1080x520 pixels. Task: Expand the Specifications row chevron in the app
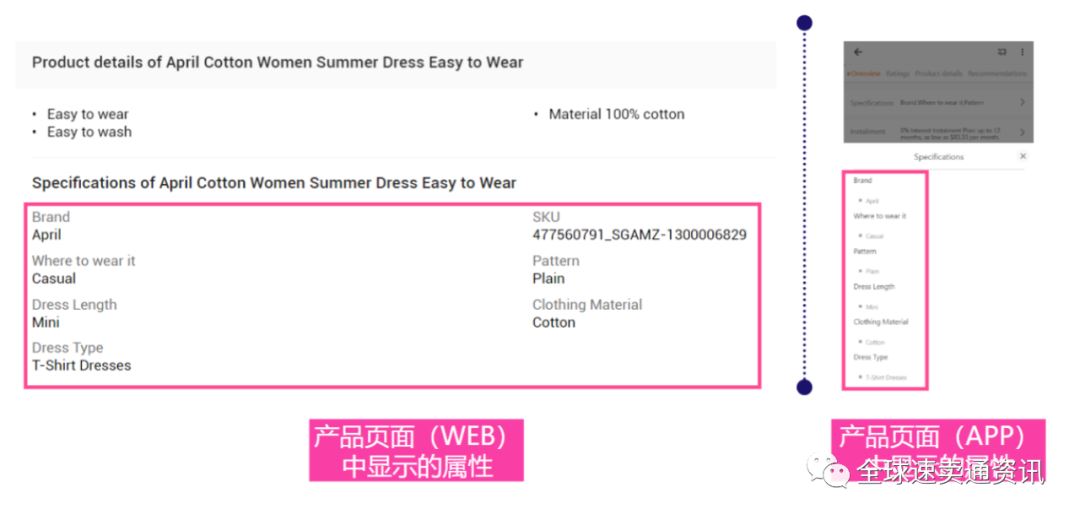pos(1022,102)
